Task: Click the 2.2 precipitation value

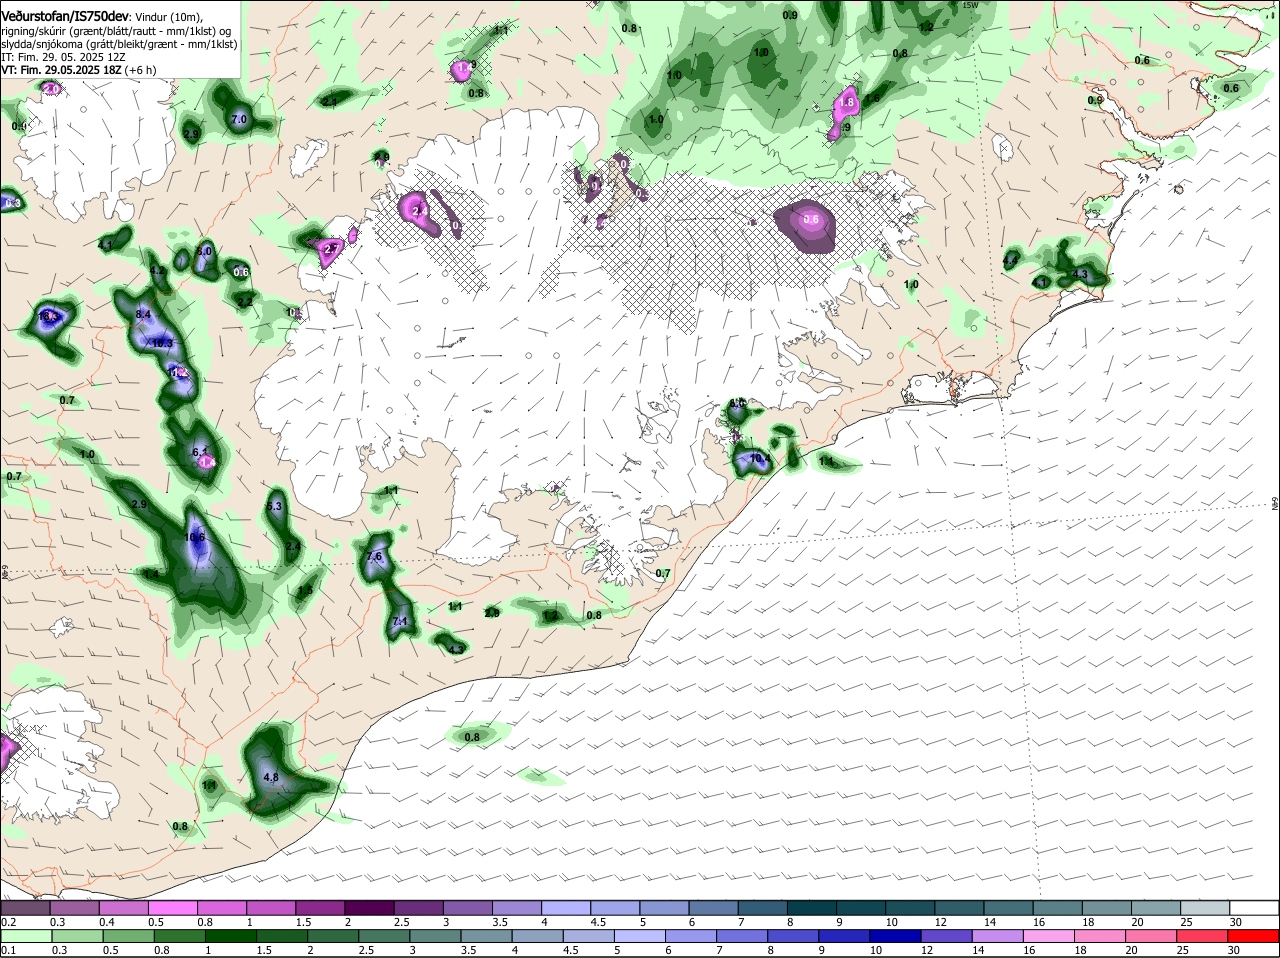Action: click(245, 301)
